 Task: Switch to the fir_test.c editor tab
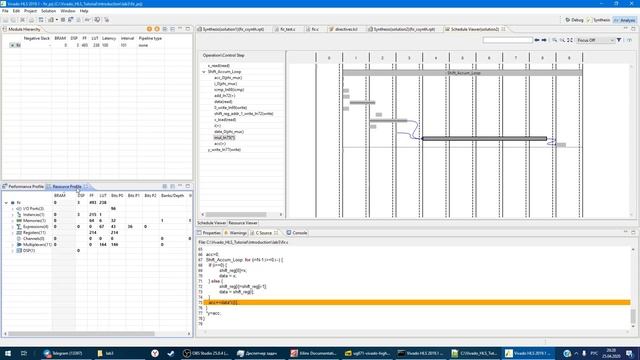pyautogui.click(x=285, y=29)
